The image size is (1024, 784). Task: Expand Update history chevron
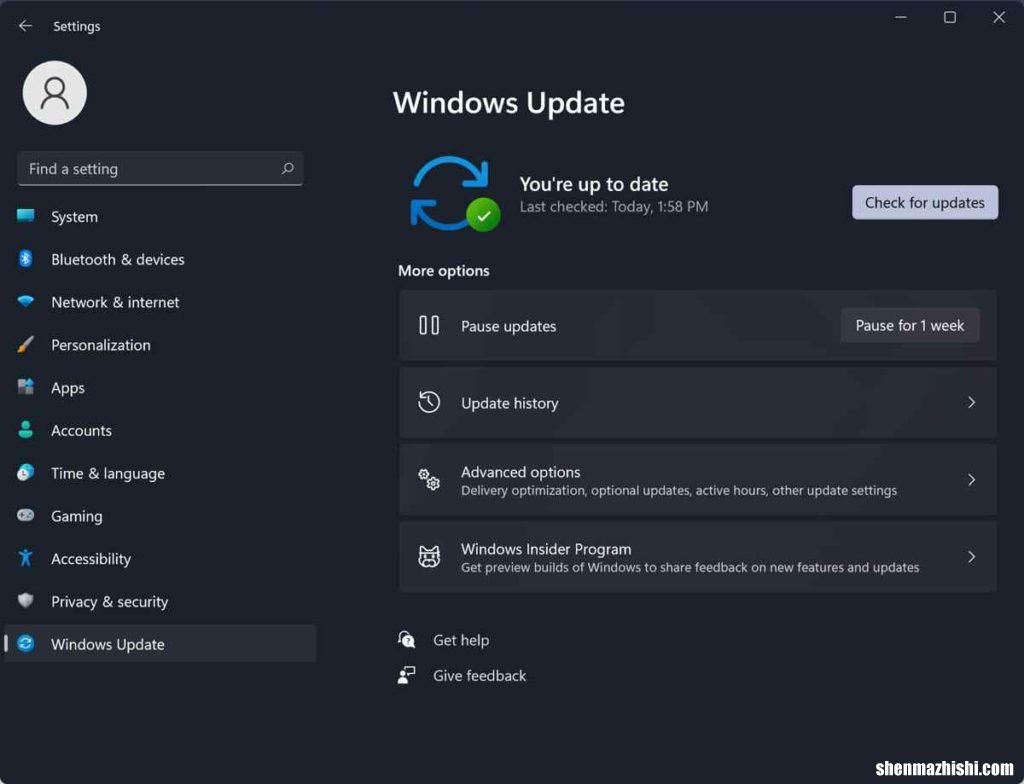click(971, 402)
